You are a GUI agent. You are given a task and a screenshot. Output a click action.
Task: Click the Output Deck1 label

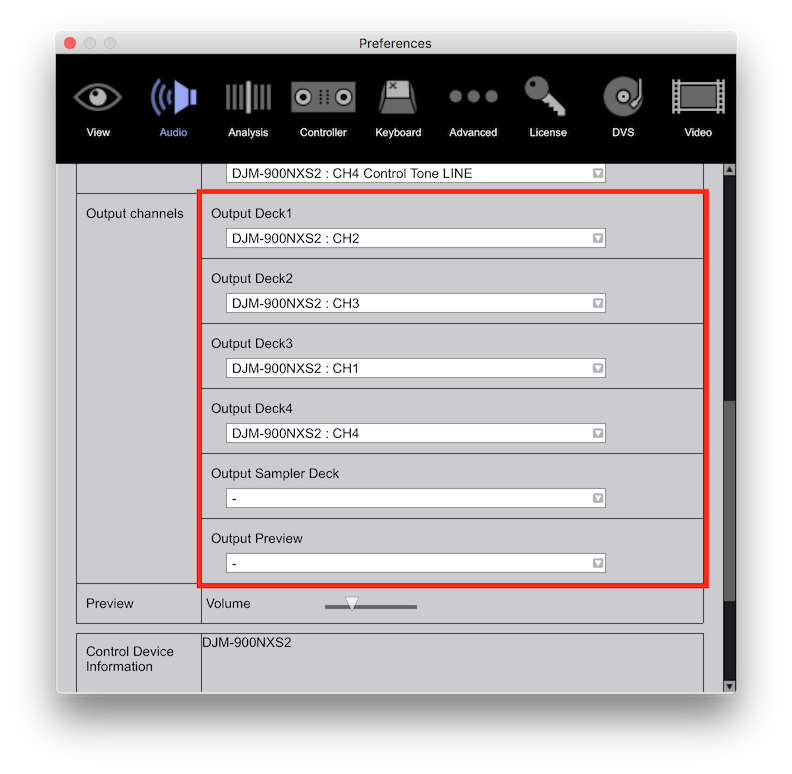[x=252, y=214]
